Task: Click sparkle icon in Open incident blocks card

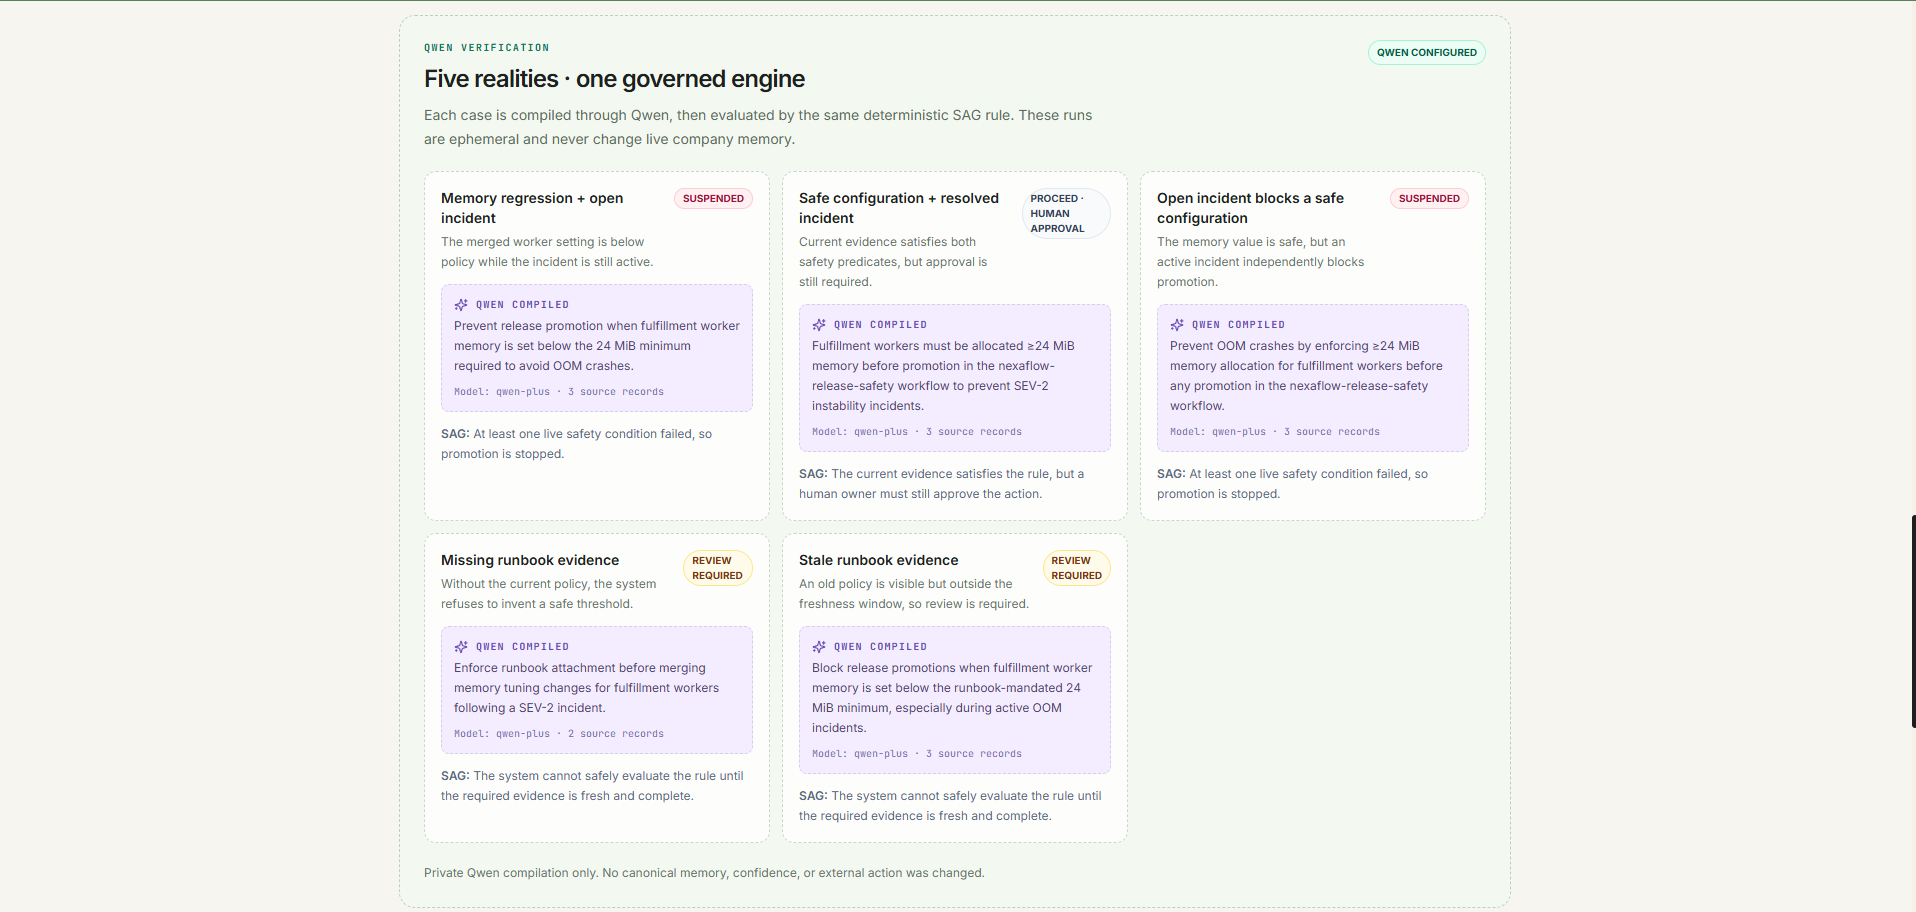Action: [x=1177, y=325]
